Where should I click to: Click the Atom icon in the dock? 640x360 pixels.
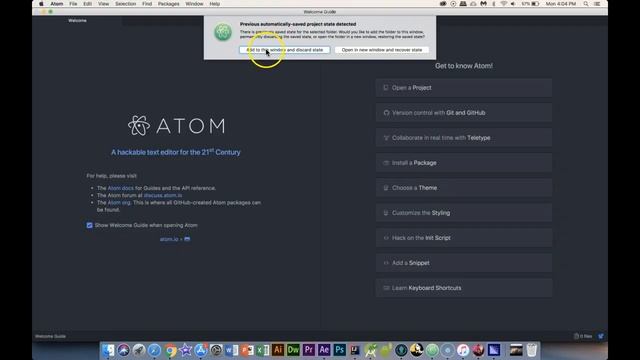[432, 350]
